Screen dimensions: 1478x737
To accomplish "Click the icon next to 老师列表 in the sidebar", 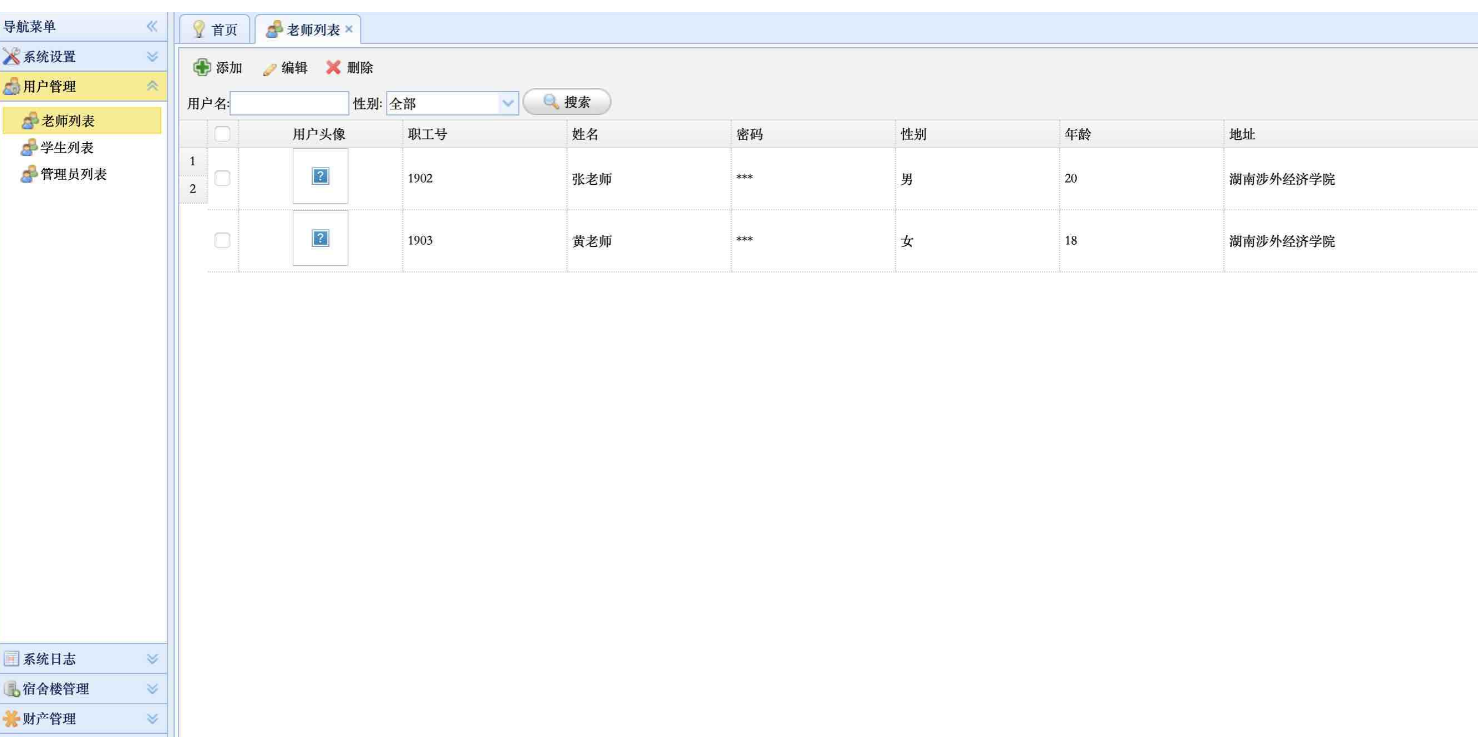I will click(30, 121).
